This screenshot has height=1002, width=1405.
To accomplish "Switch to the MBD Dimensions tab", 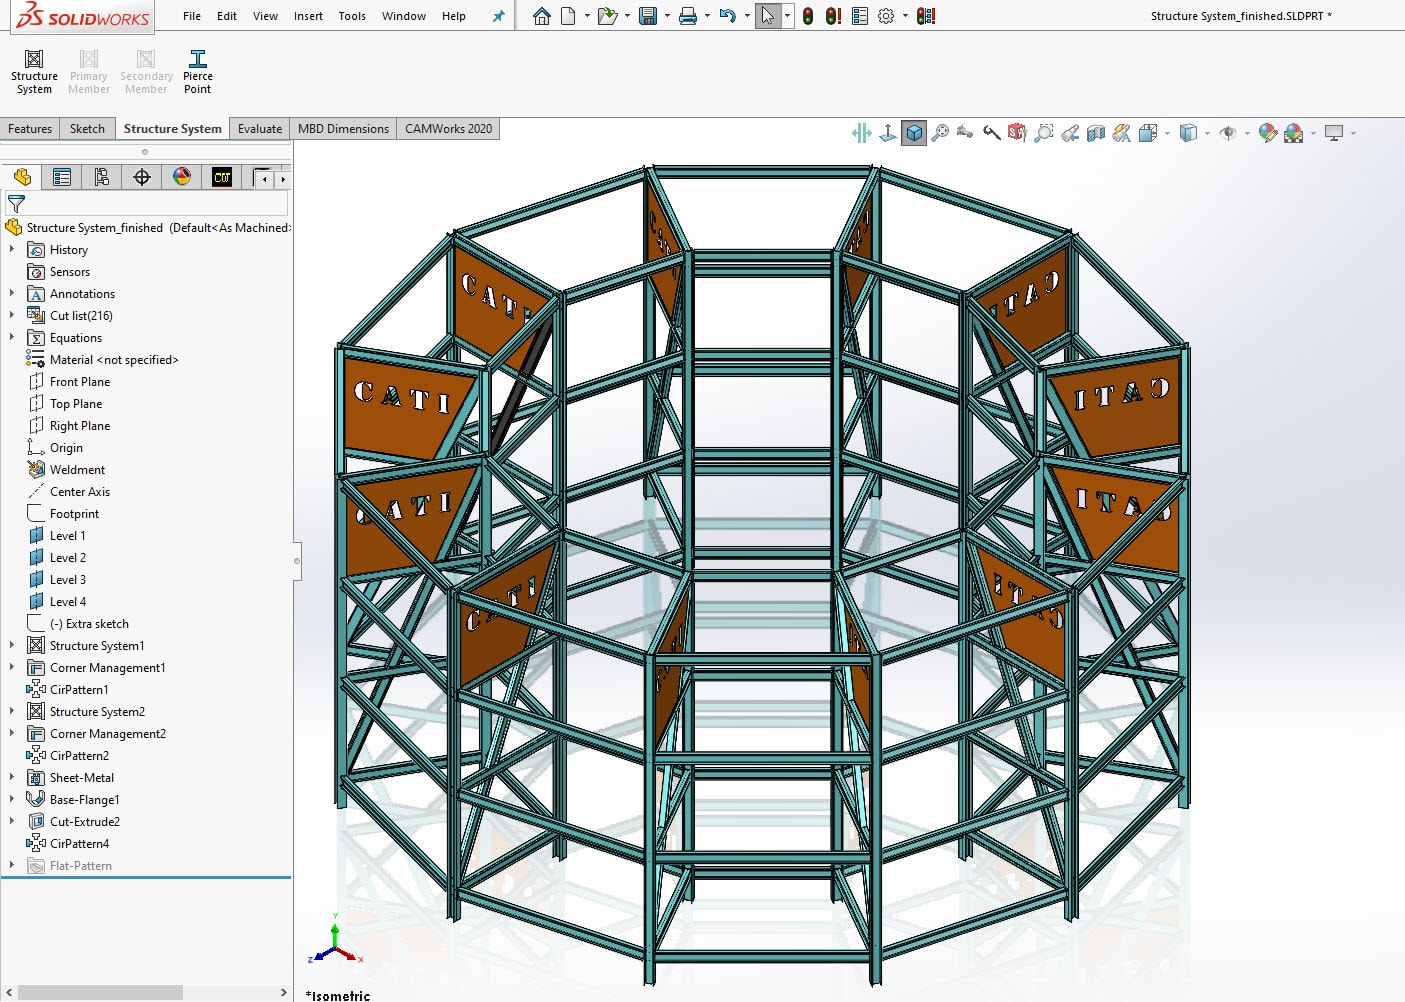I will (x=343, y=129).
